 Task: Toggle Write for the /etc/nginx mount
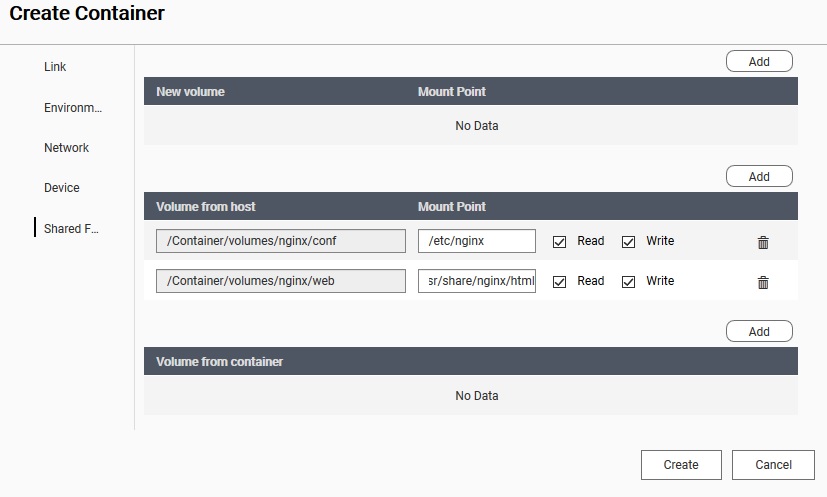pos(629,241)
